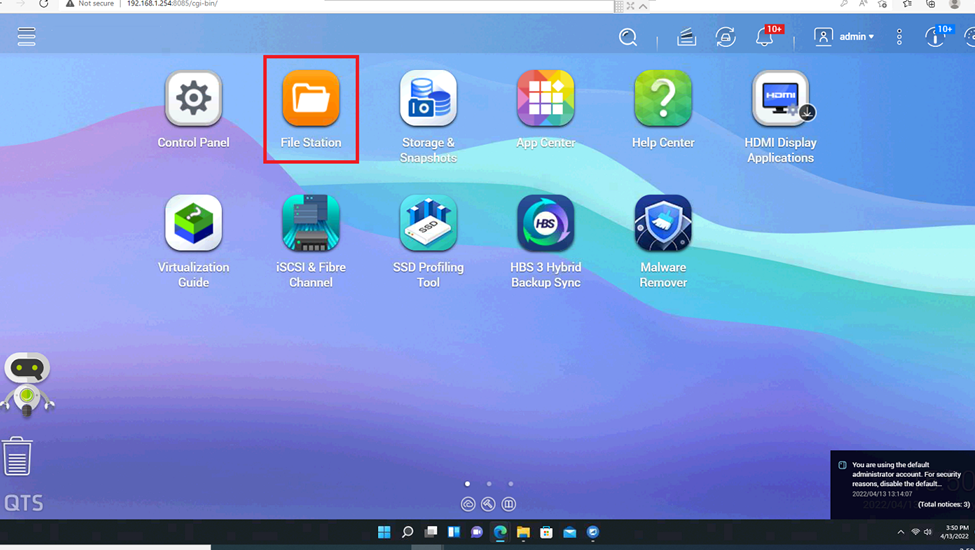Reload the browser page
975x550 pixels.
tap(43, 4)
